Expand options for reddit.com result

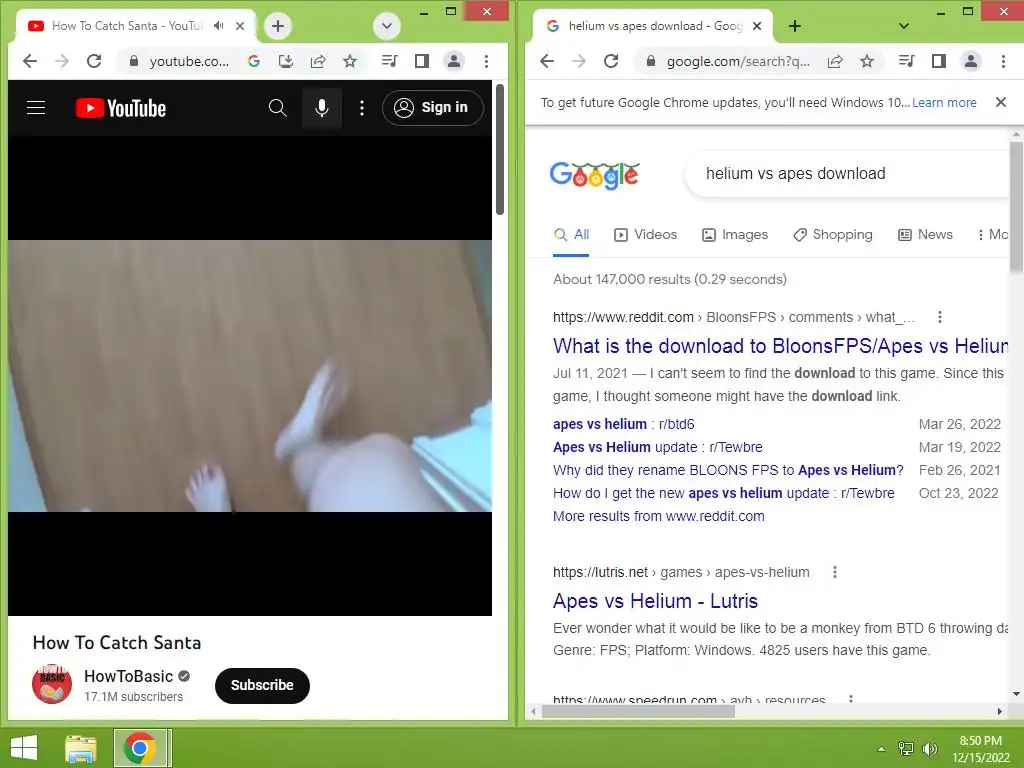pos(940,317)
